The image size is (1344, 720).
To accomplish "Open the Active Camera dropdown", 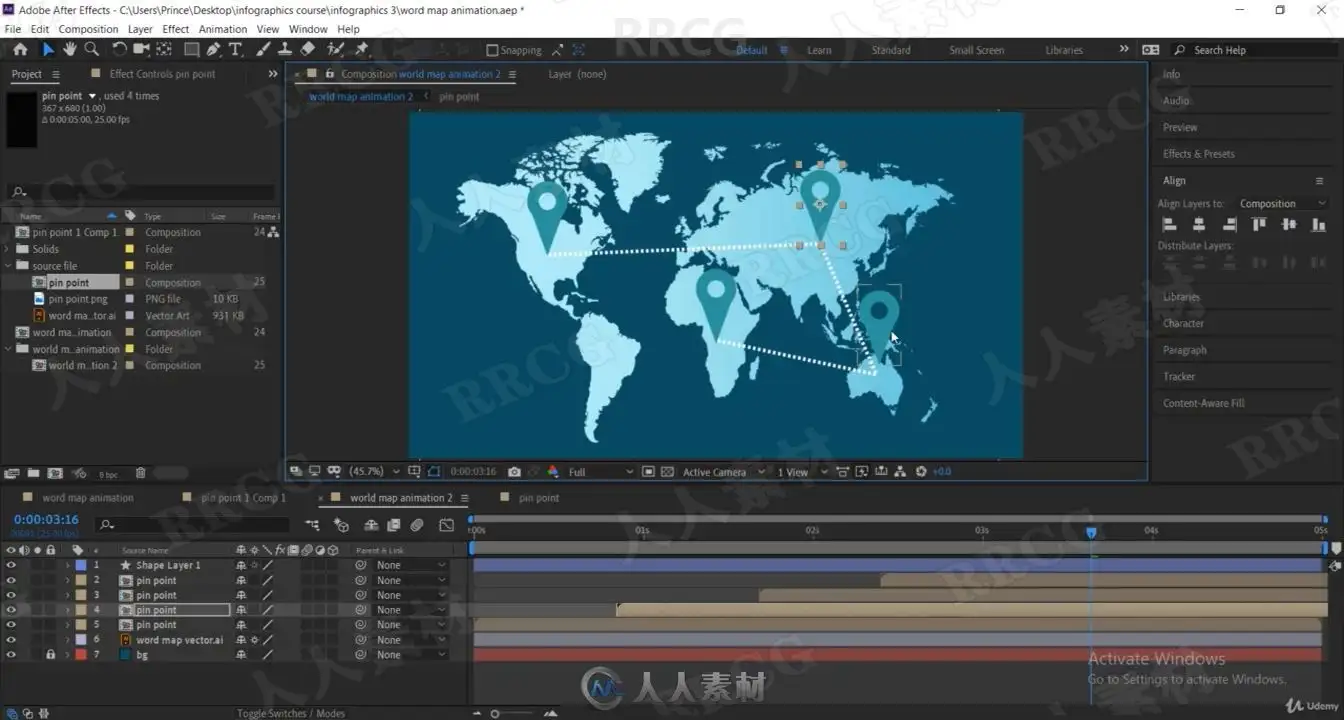I will point(724,472).
